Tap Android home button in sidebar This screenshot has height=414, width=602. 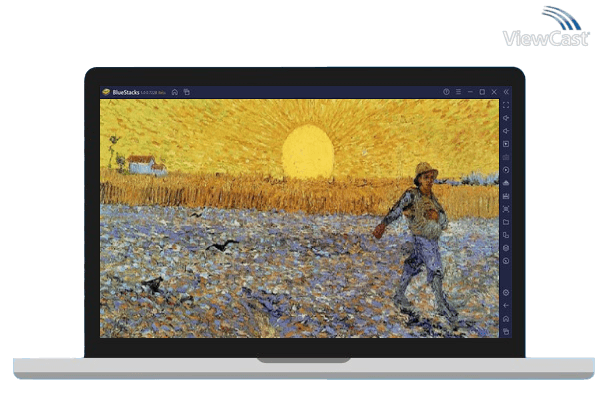coord(506,319)
